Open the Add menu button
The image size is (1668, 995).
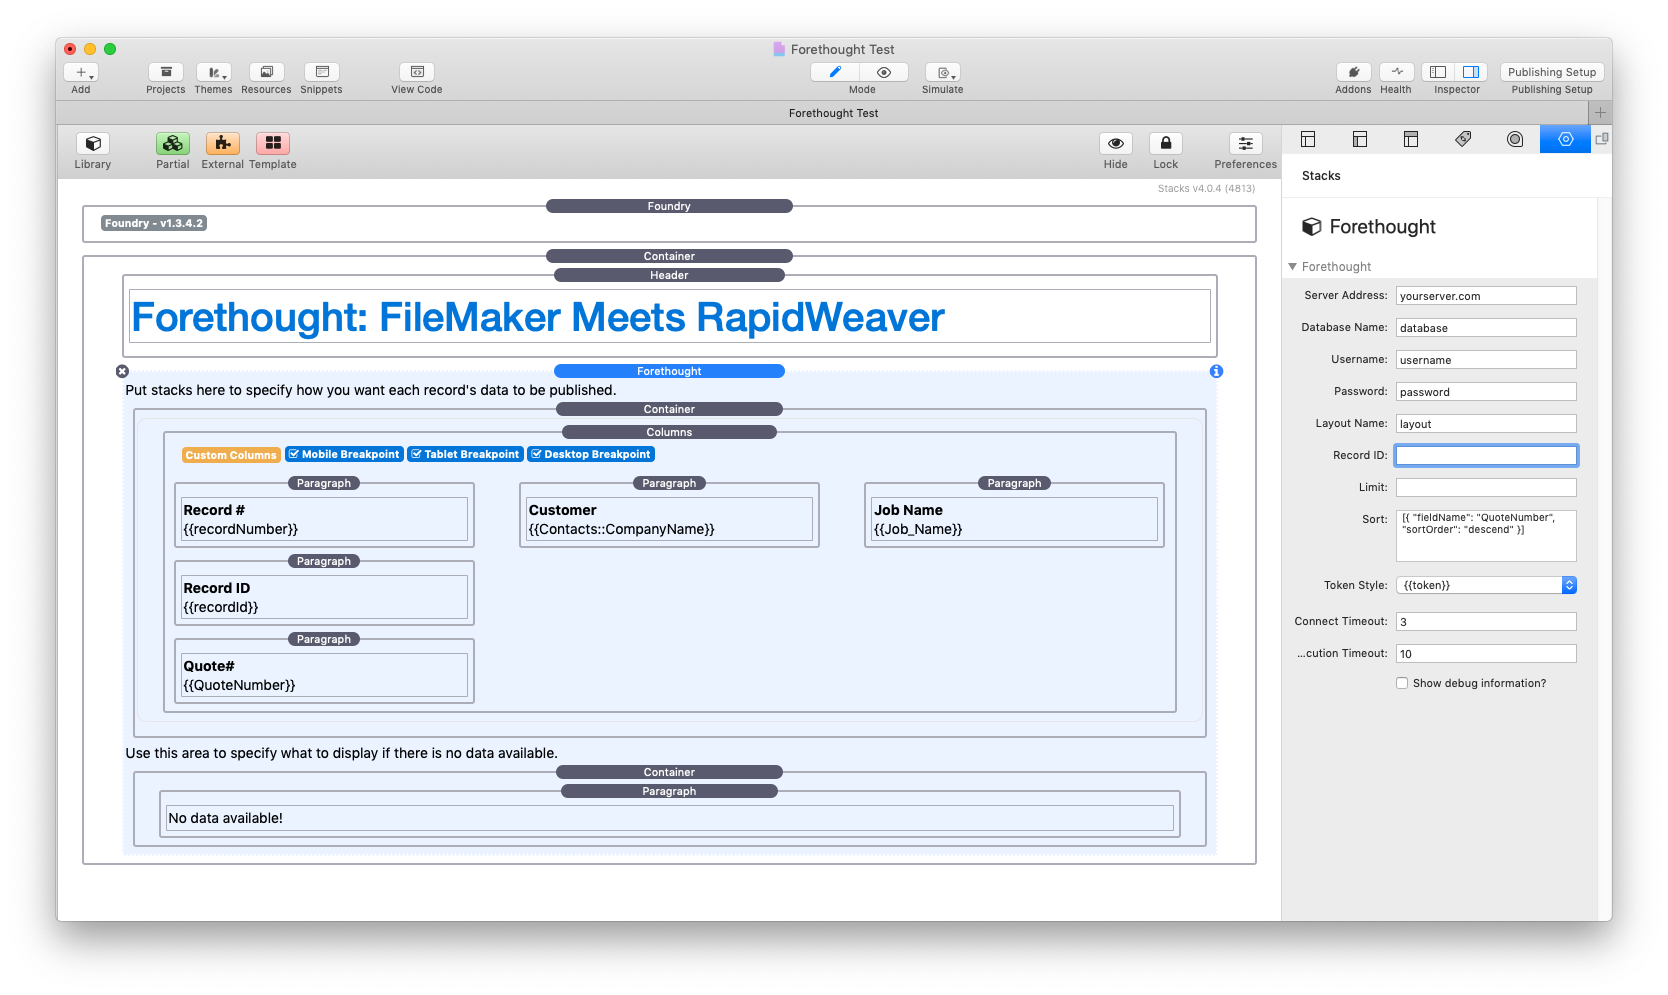[x=81, y=72]
